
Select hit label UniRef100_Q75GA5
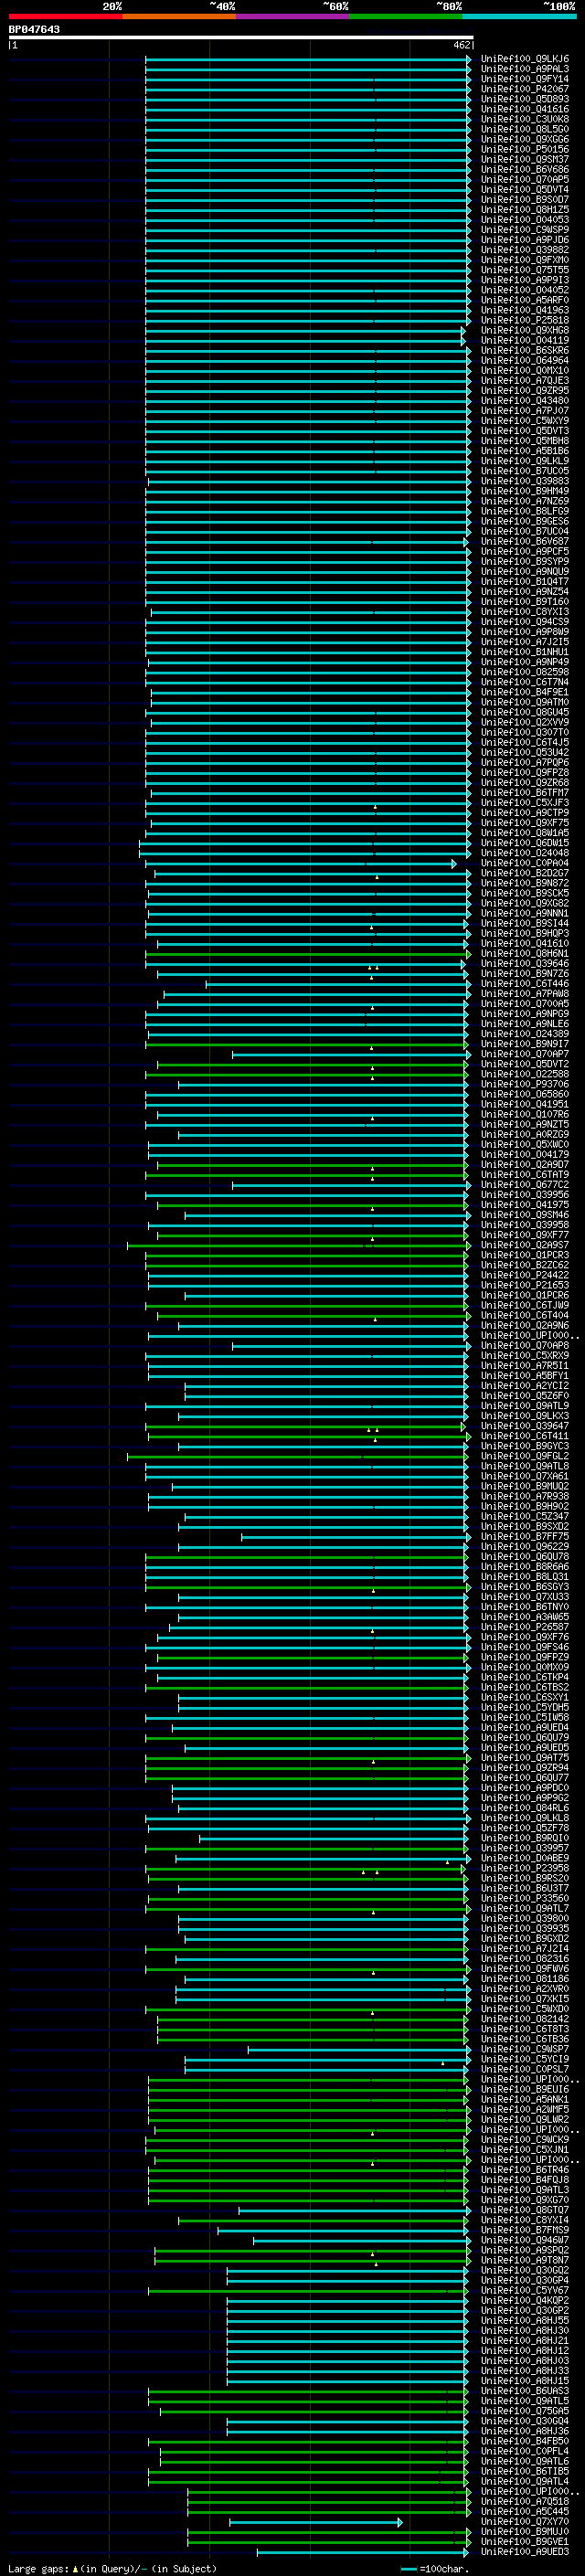(x=525, y=2412)
